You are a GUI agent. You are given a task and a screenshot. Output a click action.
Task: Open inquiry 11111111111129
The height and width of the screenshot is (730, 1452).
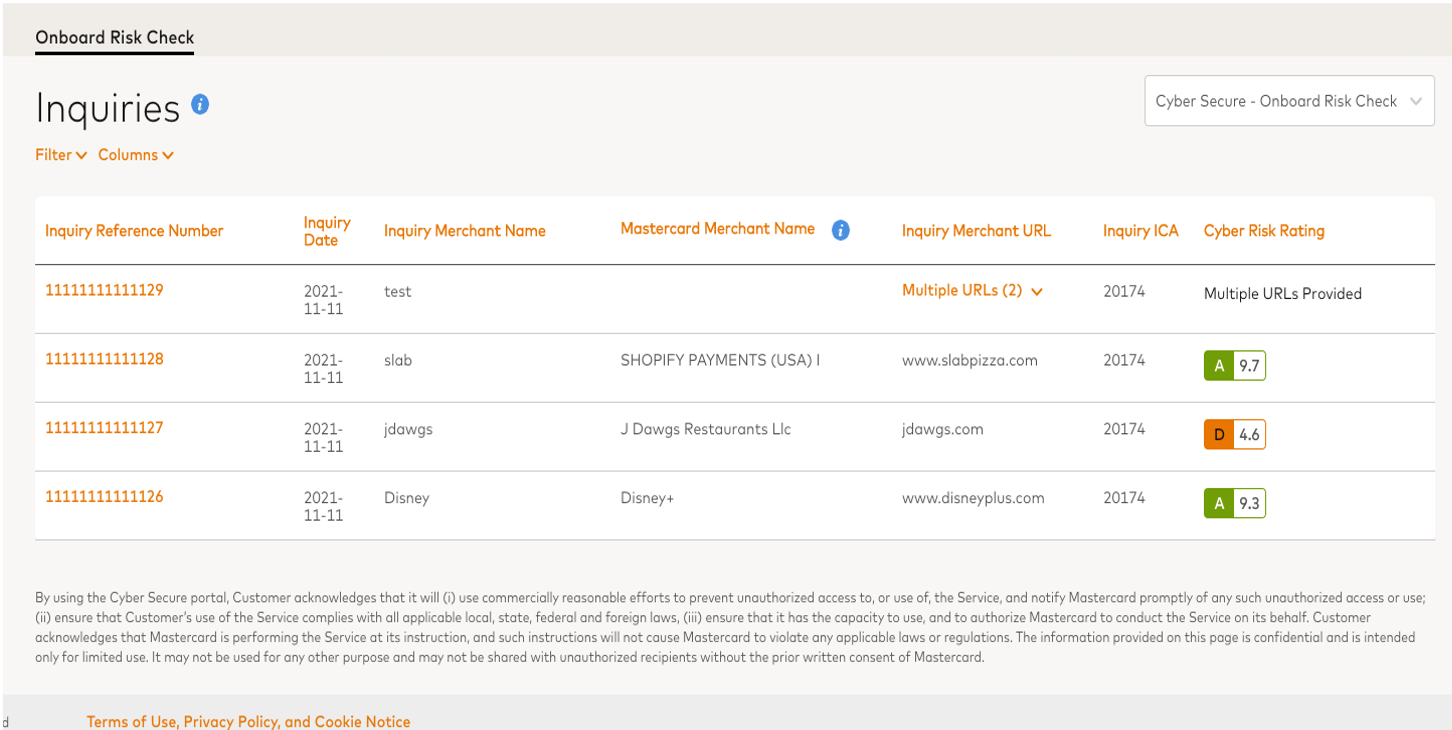104,290
